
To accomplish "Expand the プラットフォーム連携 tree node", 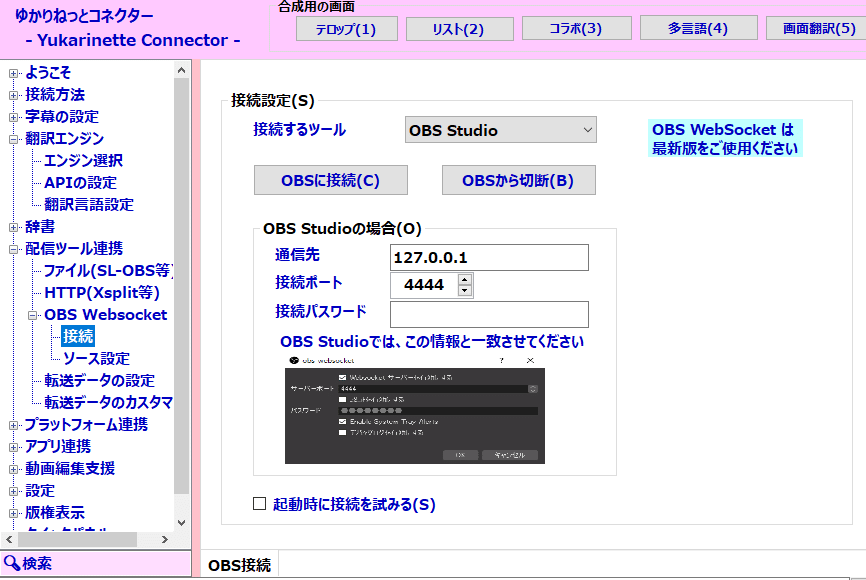I will 14,425.
